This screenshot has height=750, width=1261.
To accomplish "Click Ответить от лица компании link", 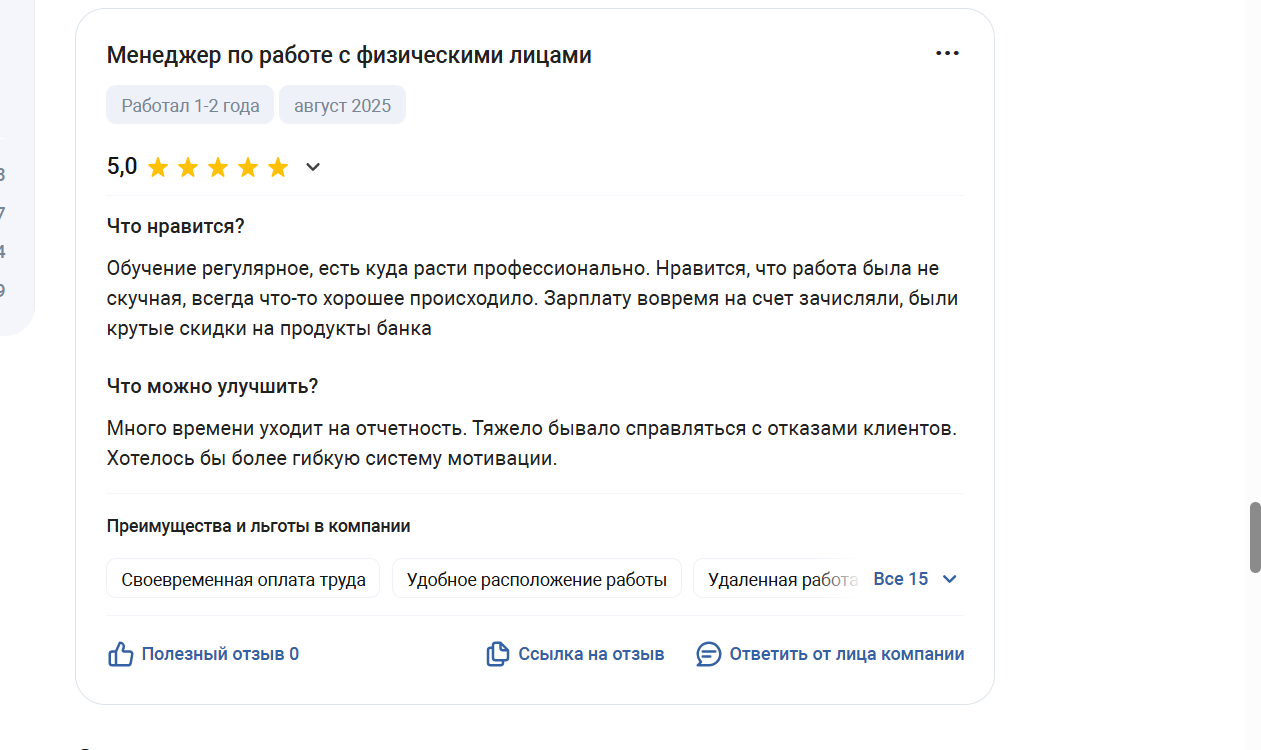I will [x=847, y=654].
